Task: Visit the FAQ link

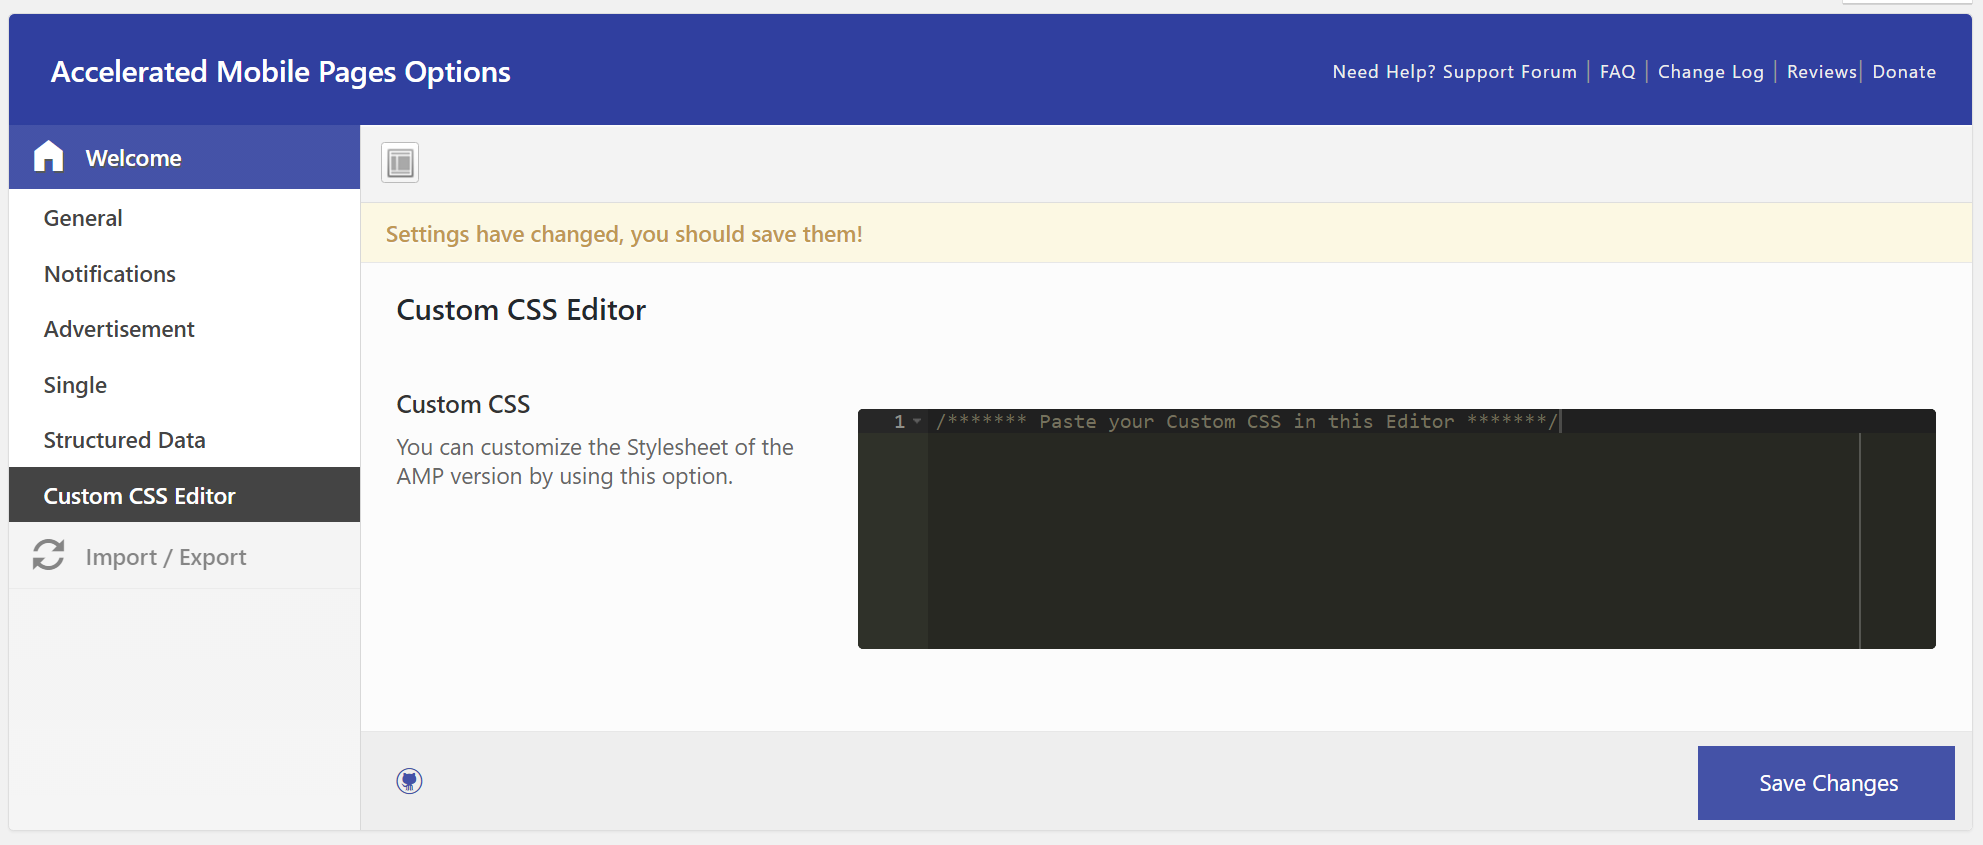Action: [x=1617, y=72]
